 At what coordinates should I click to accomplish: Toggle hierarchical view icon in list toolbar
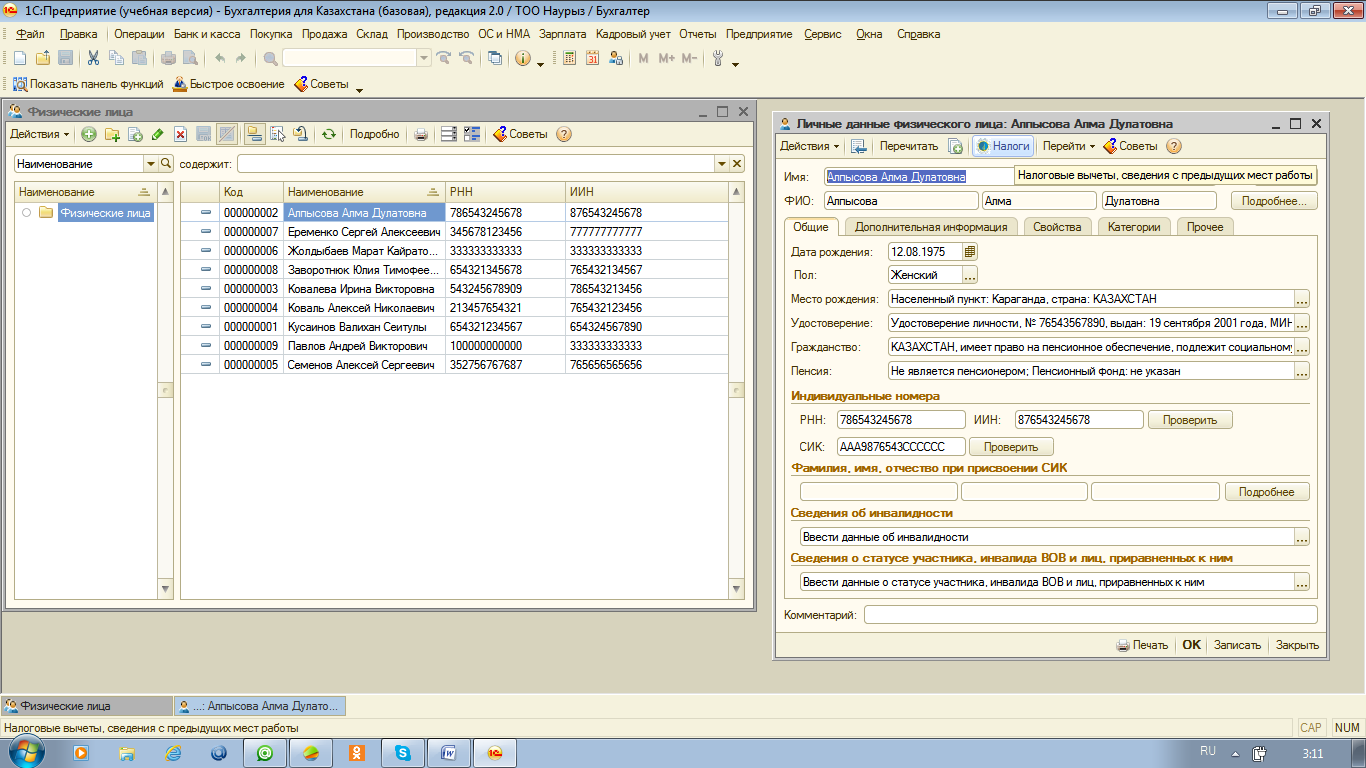click(254, 134)
